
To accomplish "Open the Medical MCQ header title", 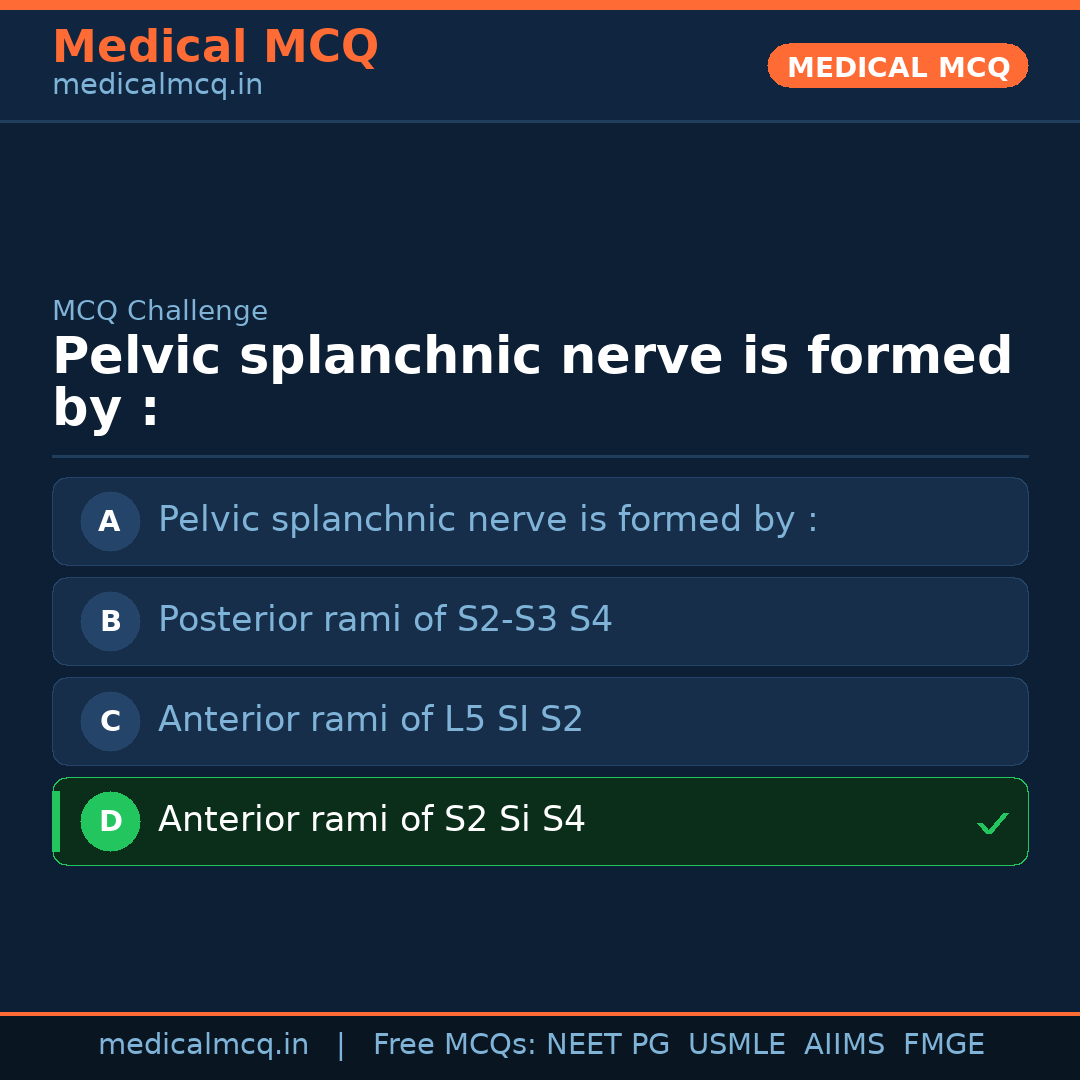I will 215,47.
